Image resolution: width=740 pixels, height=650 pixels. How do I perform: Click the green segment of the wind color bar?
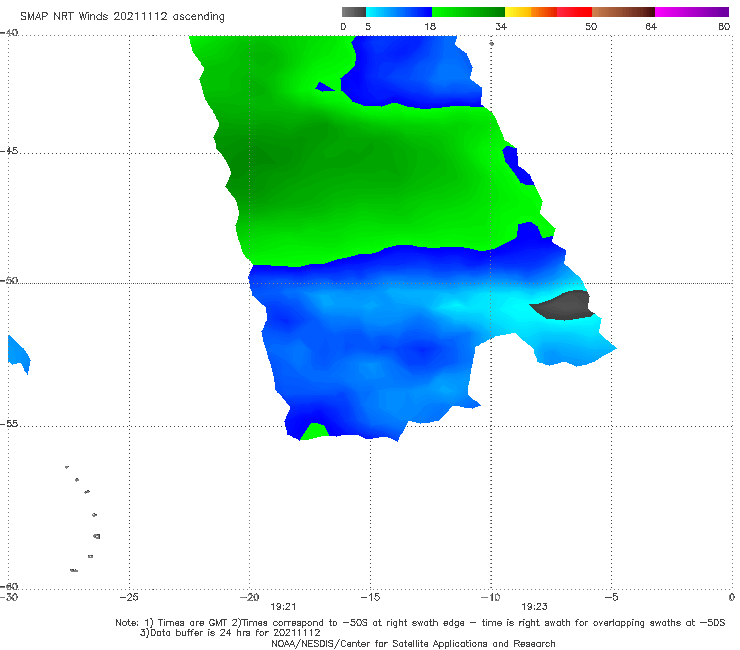tap(468, 12)
